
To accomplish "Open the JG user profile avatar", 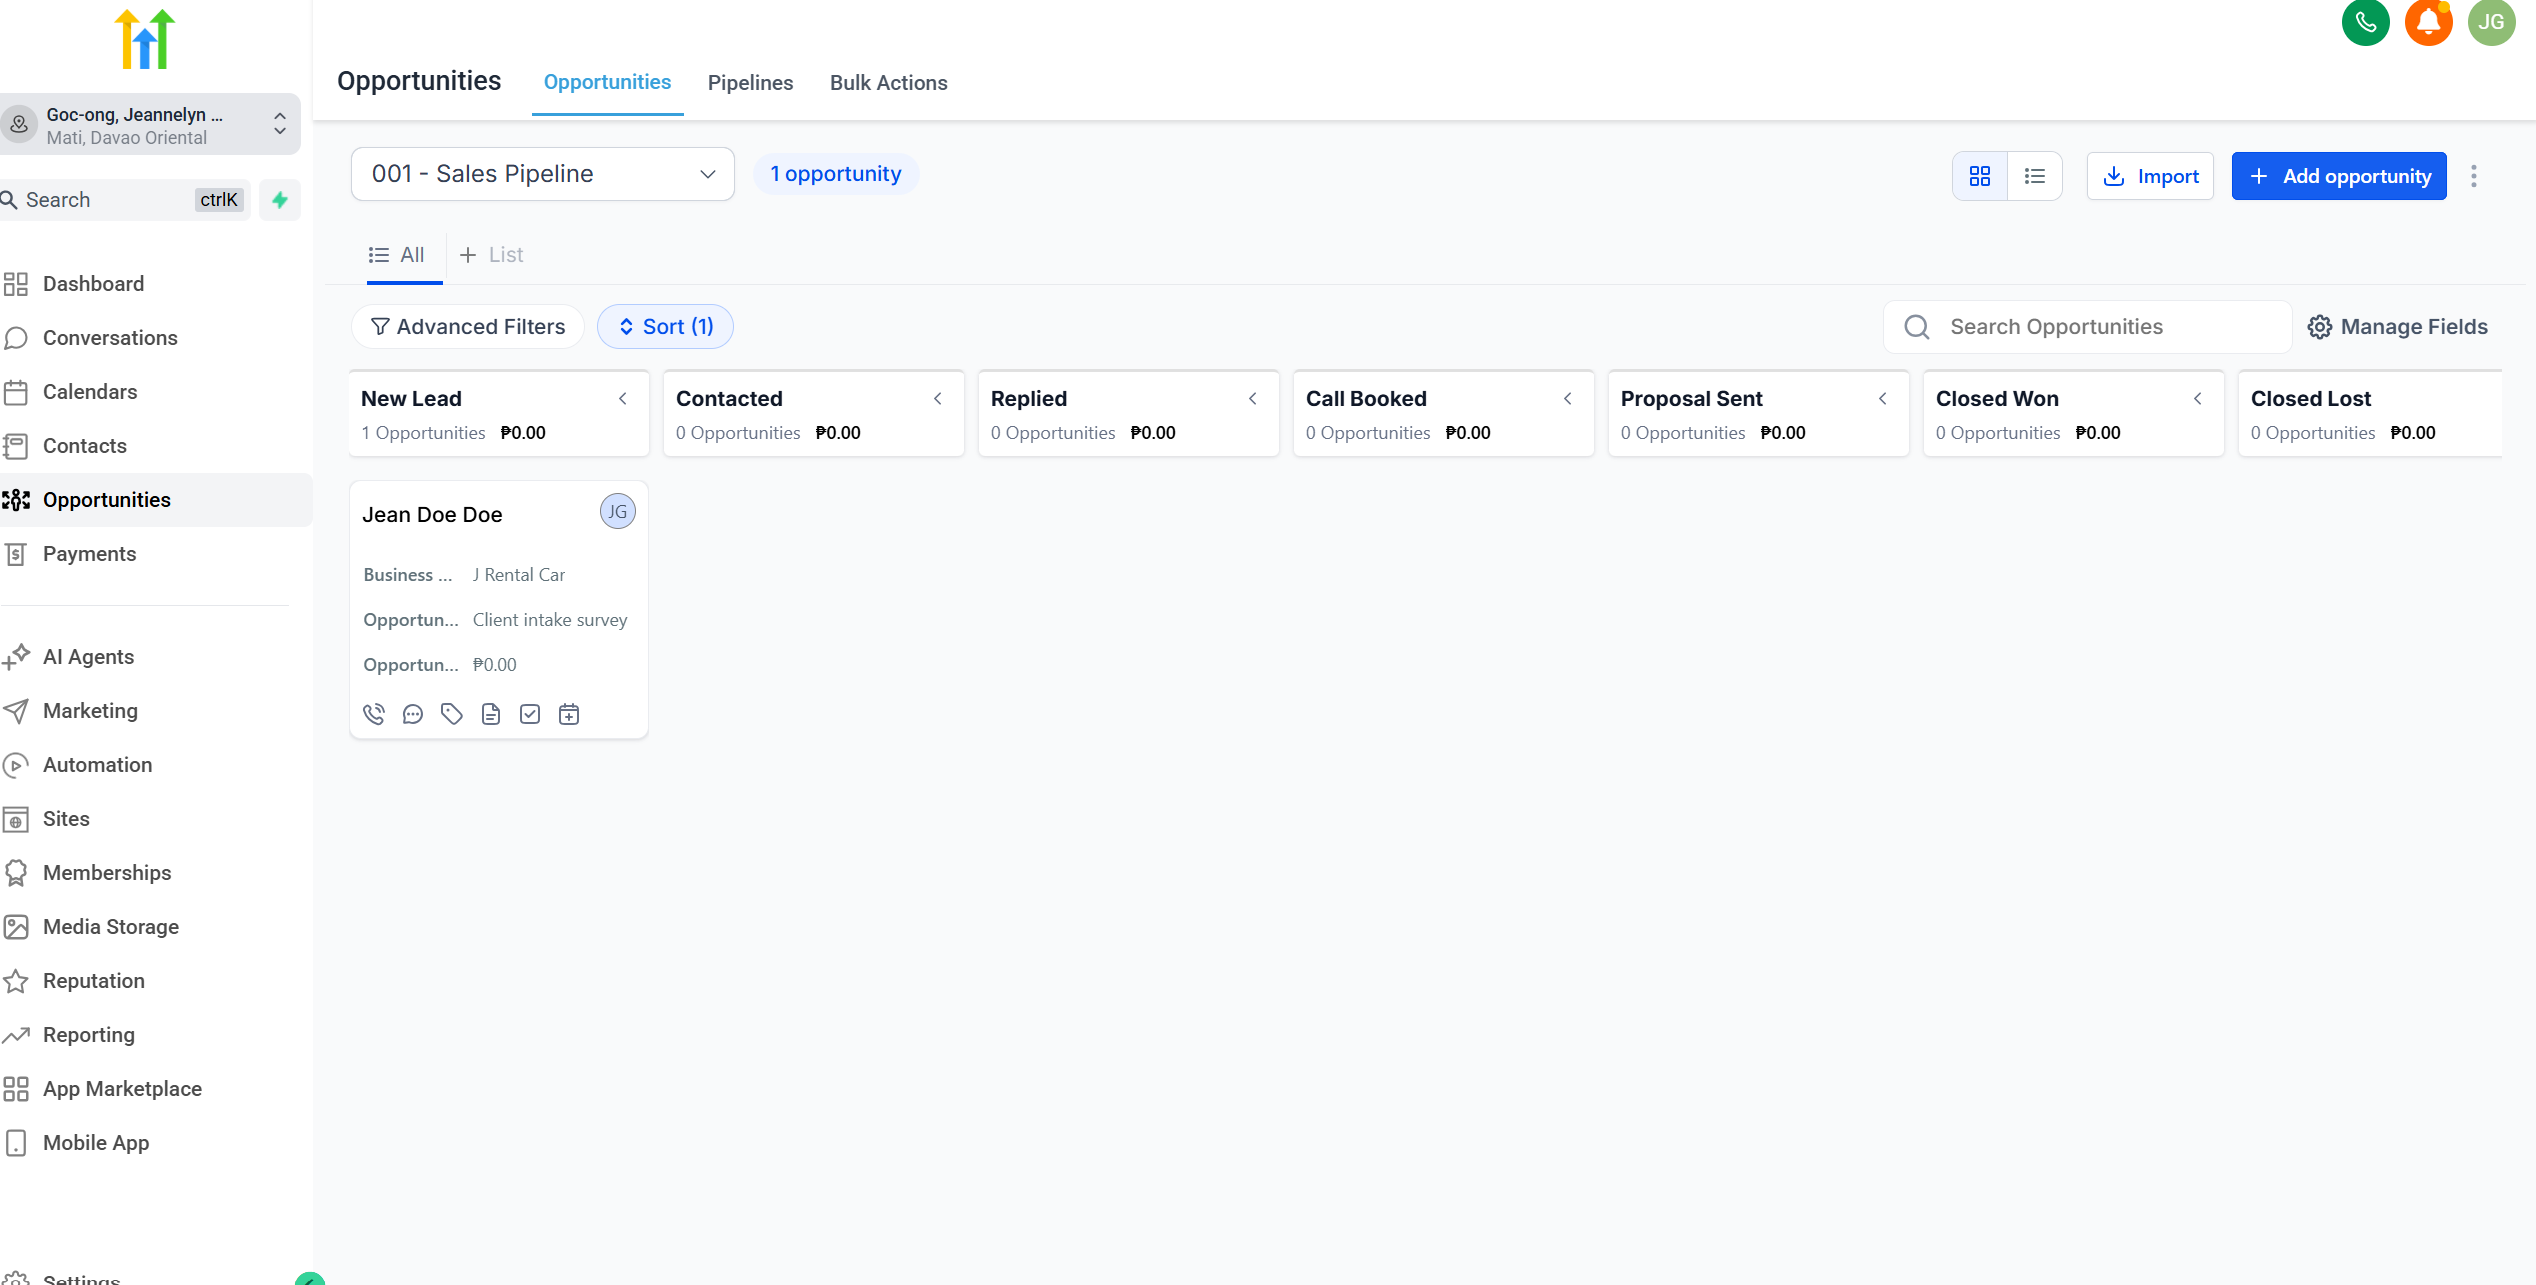I will coord(2491,22).
